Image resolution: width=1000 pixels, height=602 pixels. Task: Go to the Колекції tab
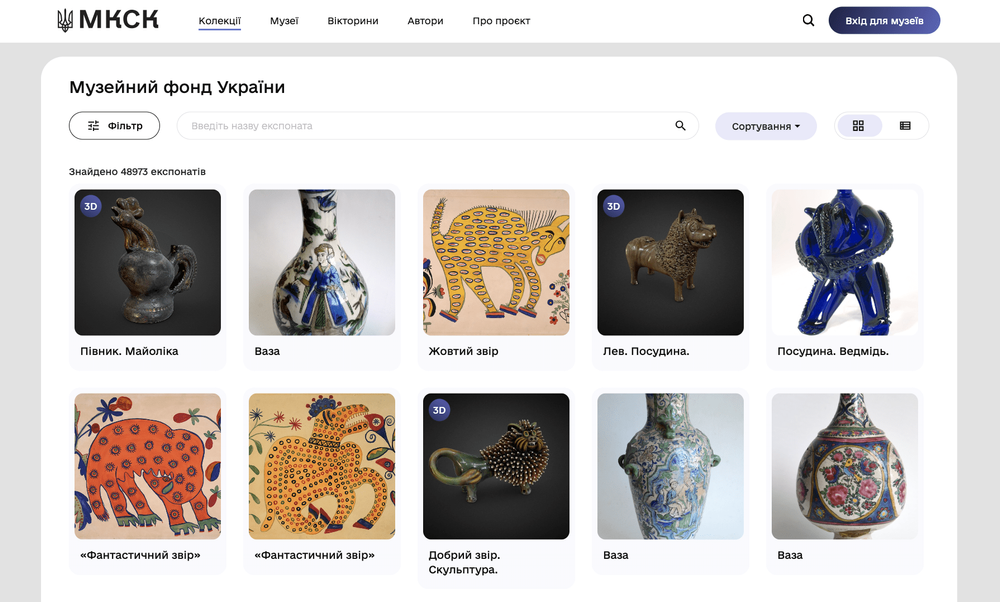click(219, 20)
